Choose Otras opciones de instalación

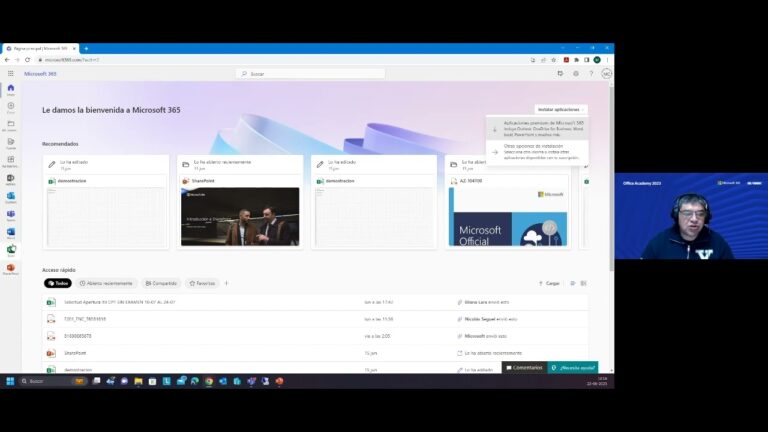(x=537, y=152)
